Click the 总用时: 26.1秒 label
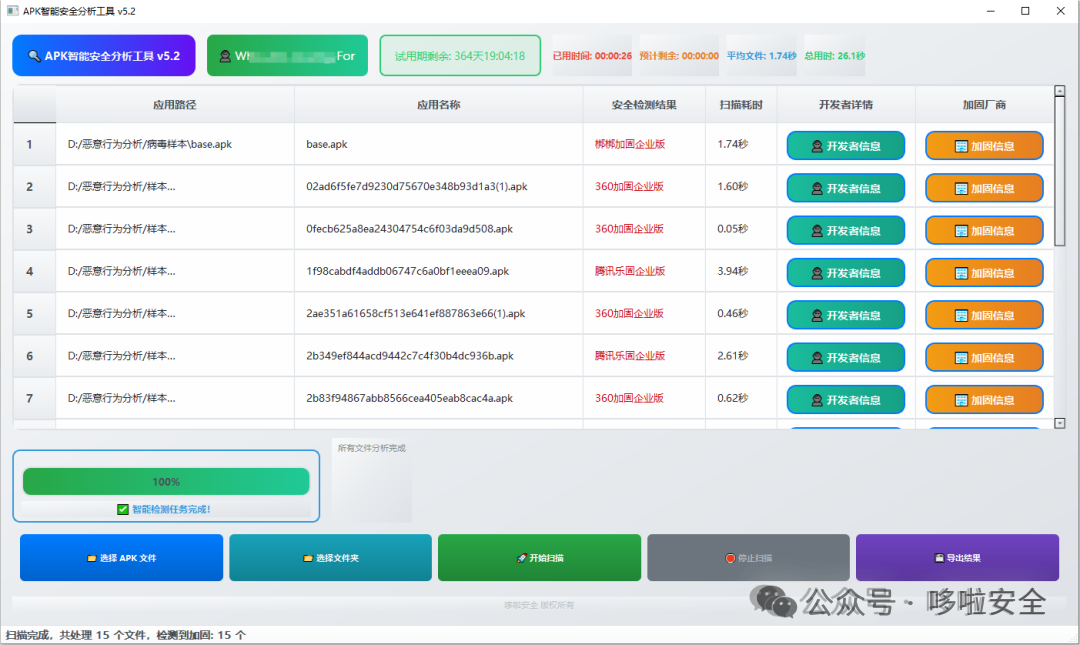 point(834,56)
